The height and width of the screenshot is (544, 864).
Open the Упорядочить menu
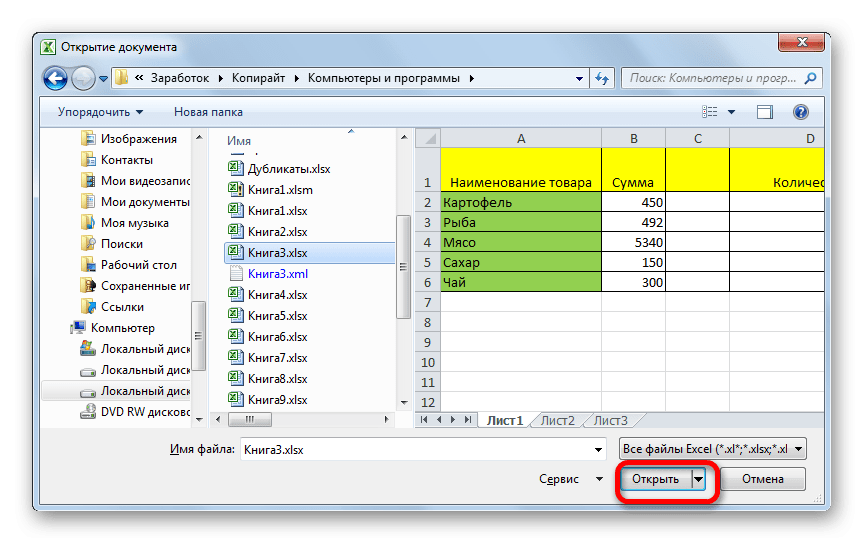click(100, 112)
